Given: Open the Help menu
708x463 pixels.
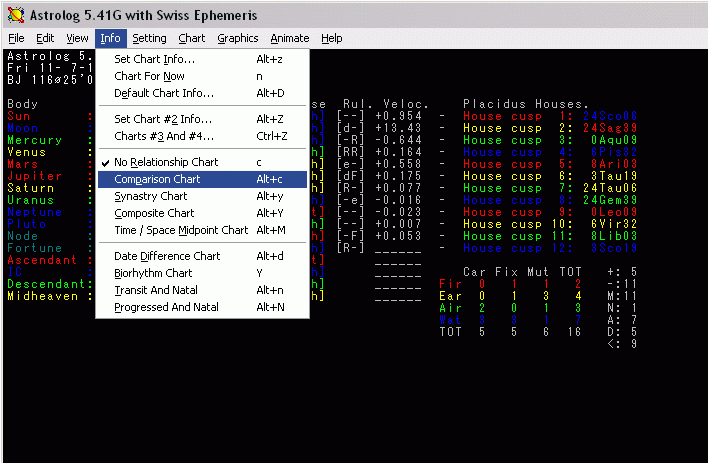Looking at the screenshot, I should point(331,38).
